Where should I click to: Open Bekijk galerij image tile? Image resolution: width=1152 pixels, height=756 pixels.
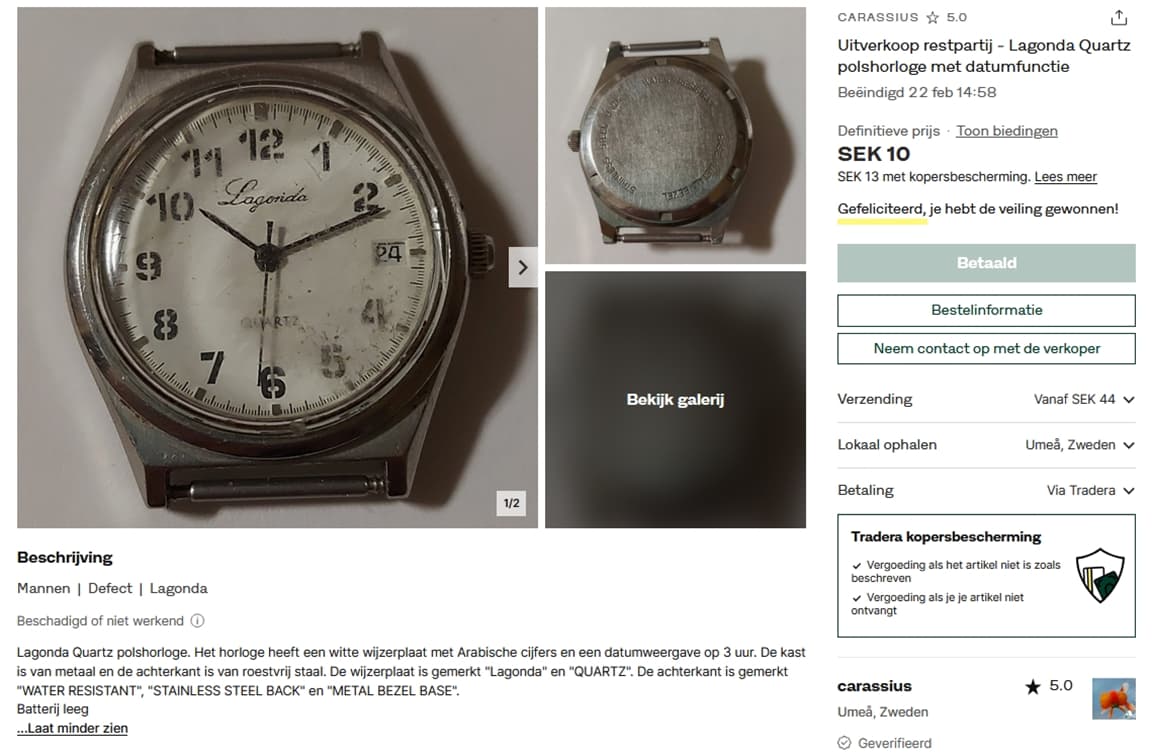click(675, 400)
